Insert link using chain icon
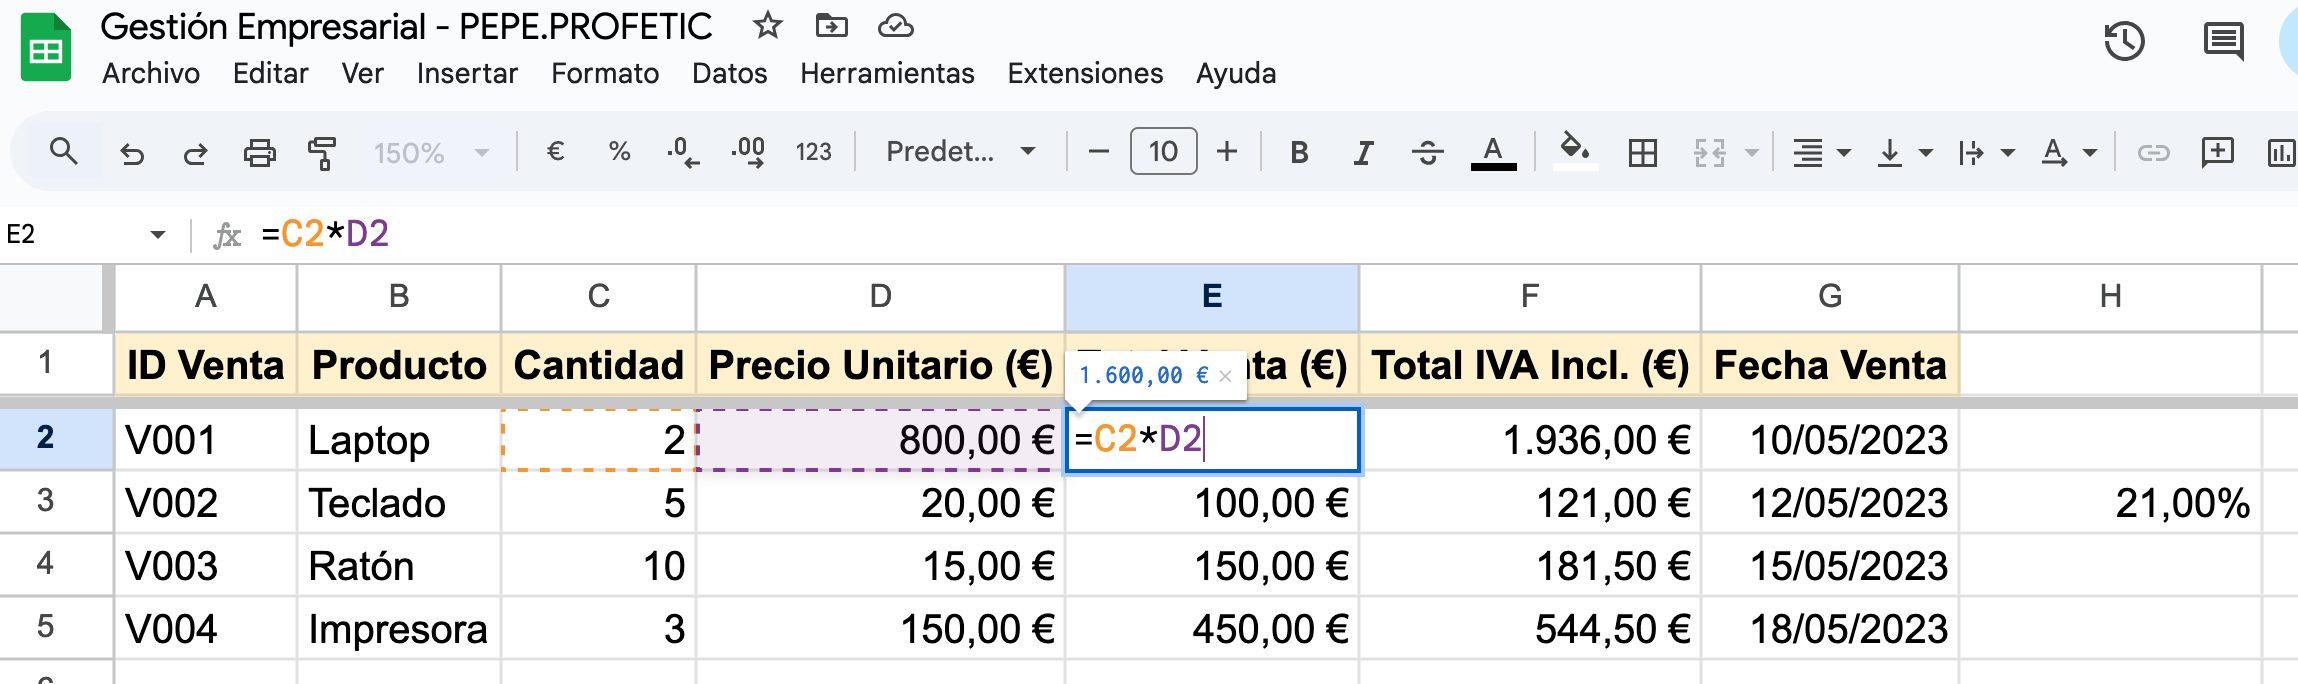Viewport: 2298px width, 684px height. tap(2153, 152)
